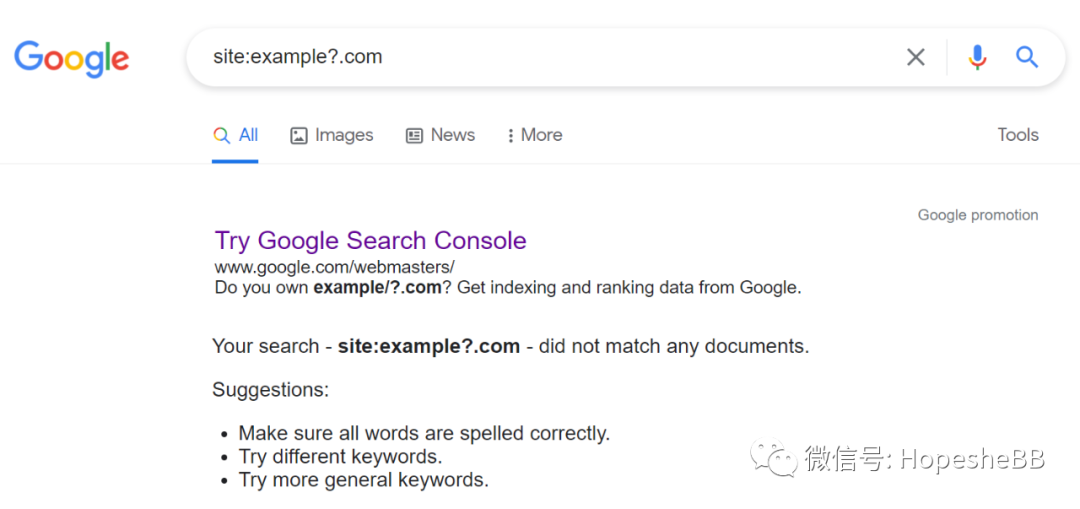Click the WeChat logo in the watermark

coord(774,458)
